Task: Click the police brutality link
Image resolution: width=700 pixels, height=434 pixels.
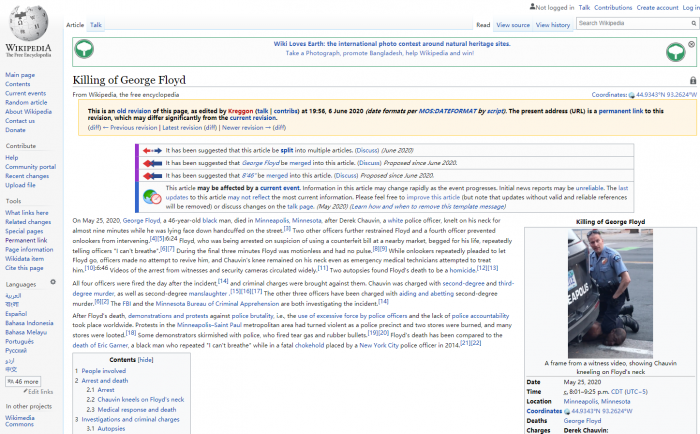Action: 252,316
